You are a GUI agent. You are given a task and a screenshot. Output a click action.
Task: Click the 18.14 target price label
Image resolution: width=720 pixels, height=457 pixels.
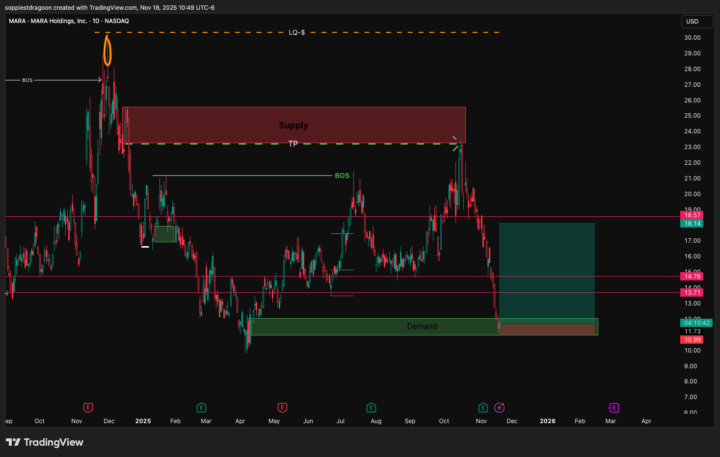pos(692,223)
